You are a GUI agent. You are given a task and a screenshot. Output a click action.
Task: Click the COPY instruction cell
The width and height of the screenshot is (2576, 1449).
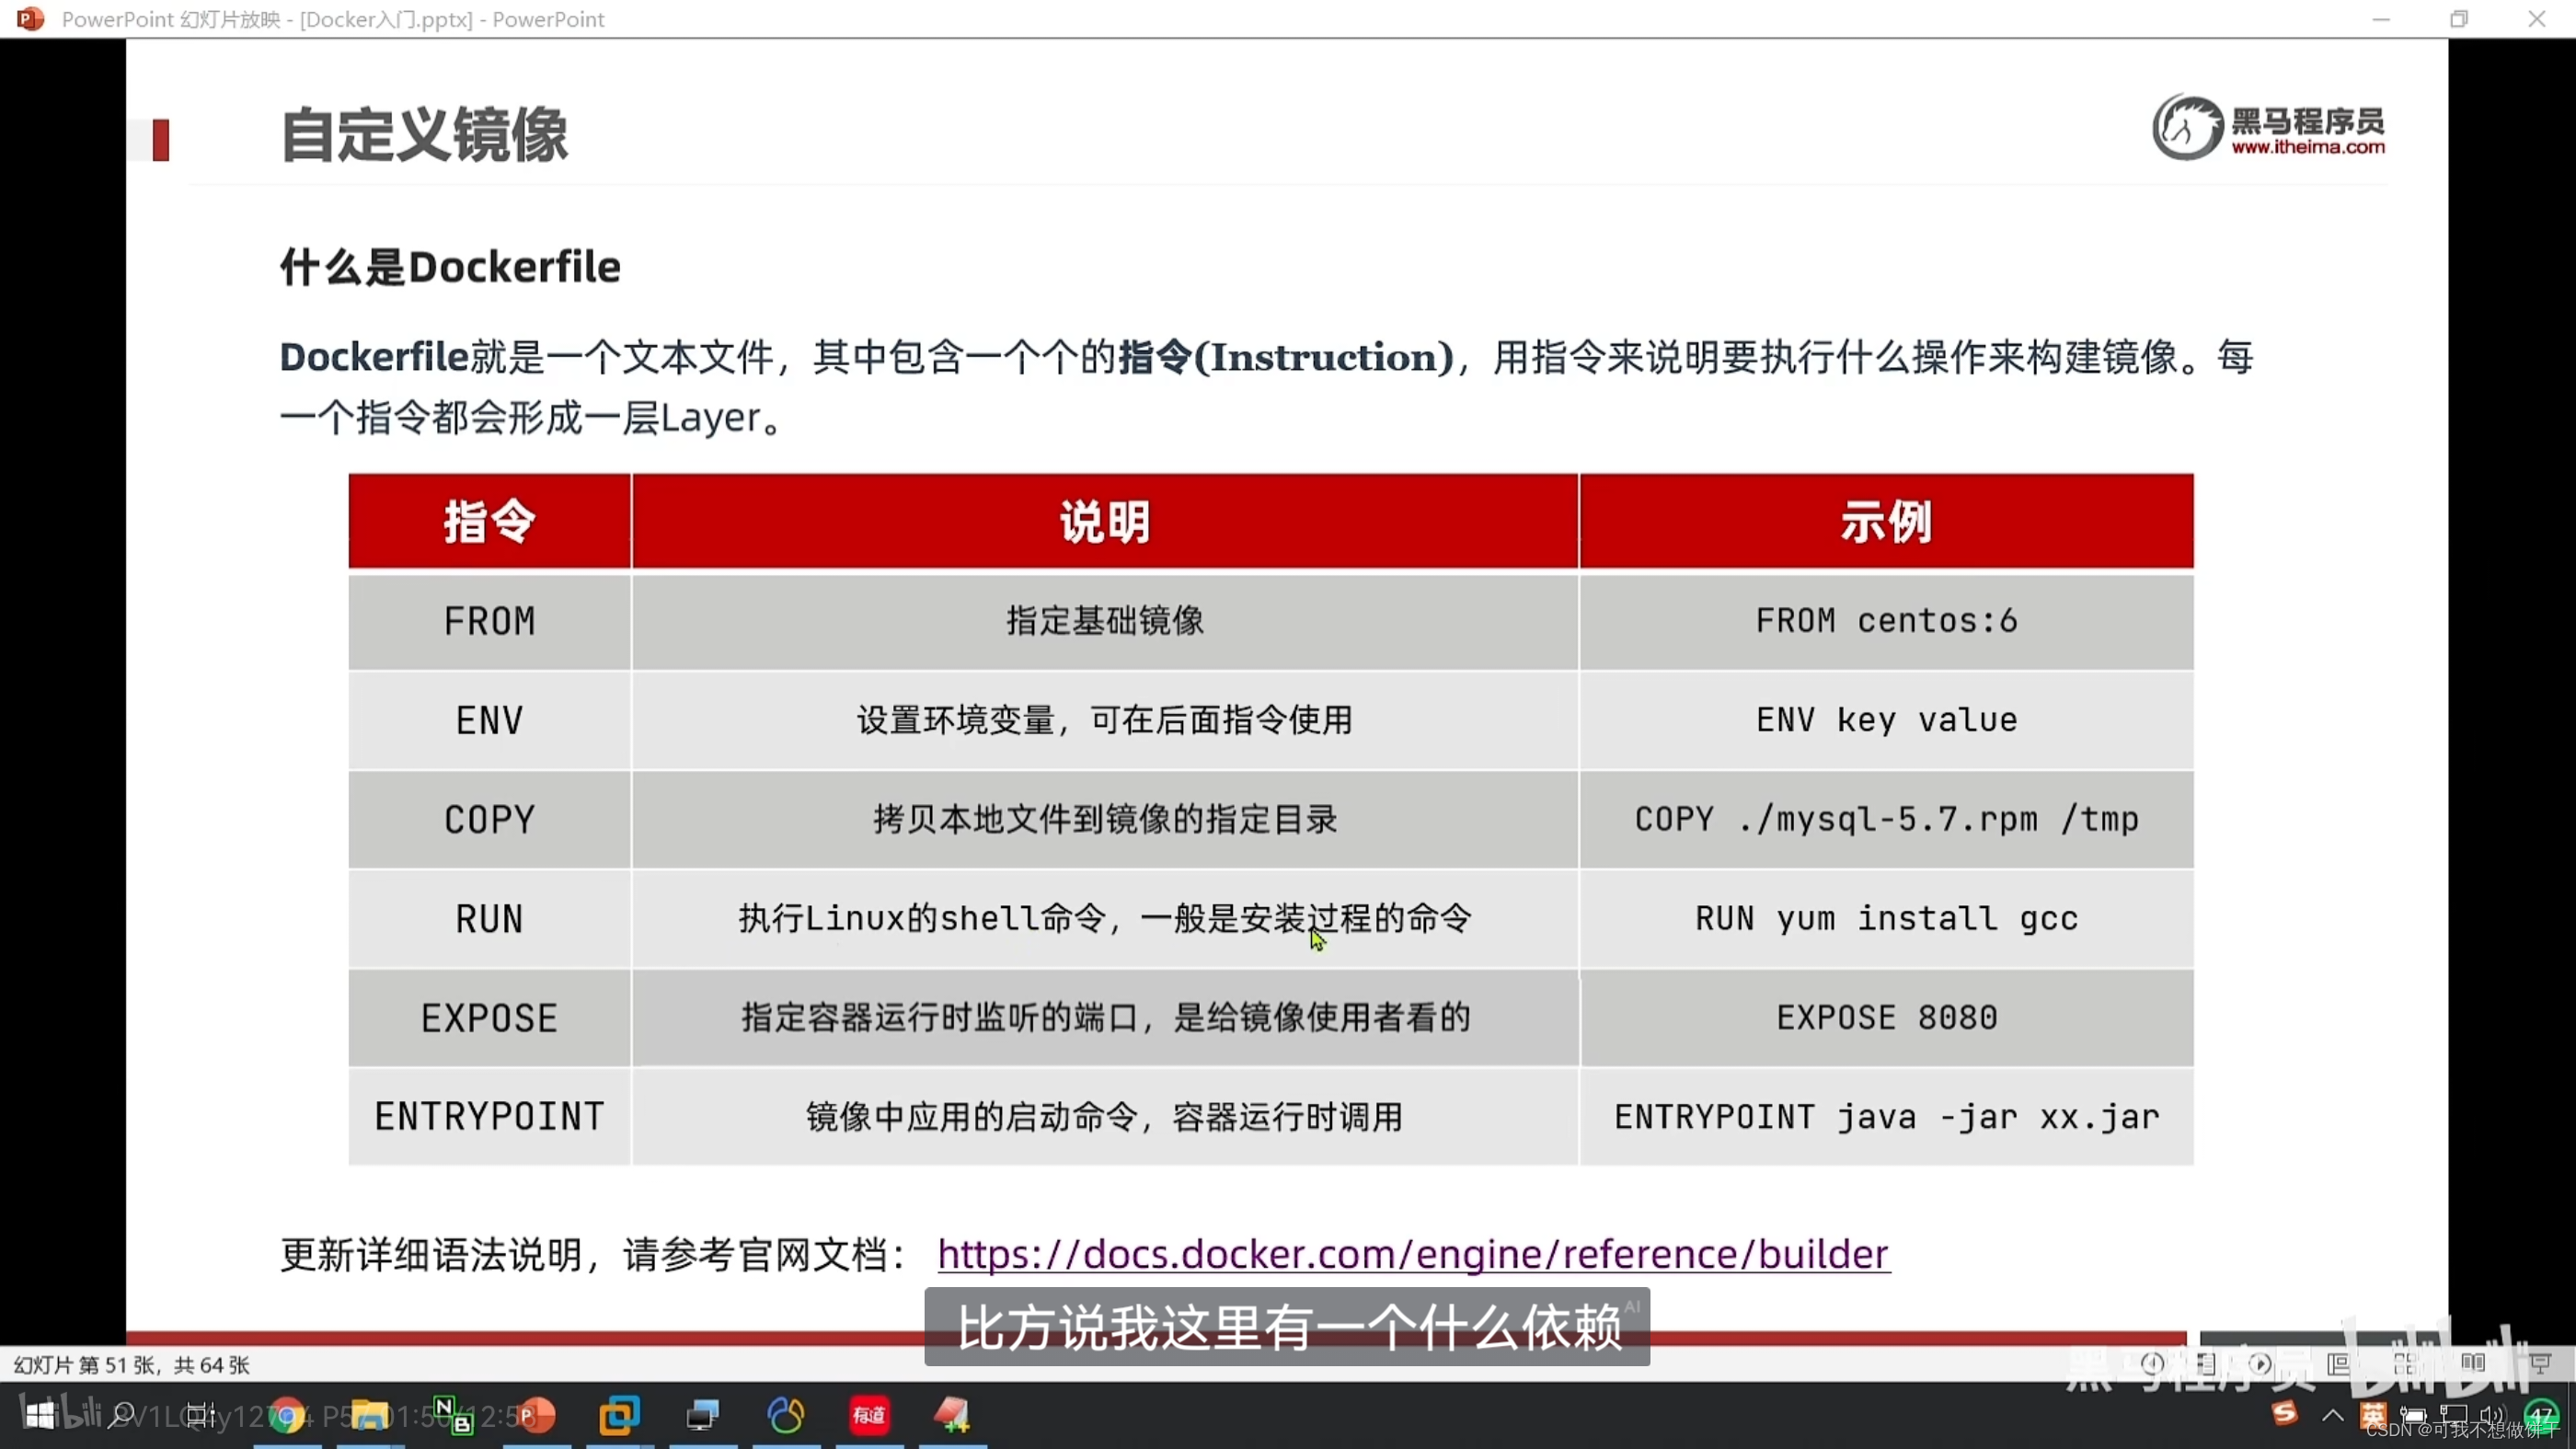489,819
